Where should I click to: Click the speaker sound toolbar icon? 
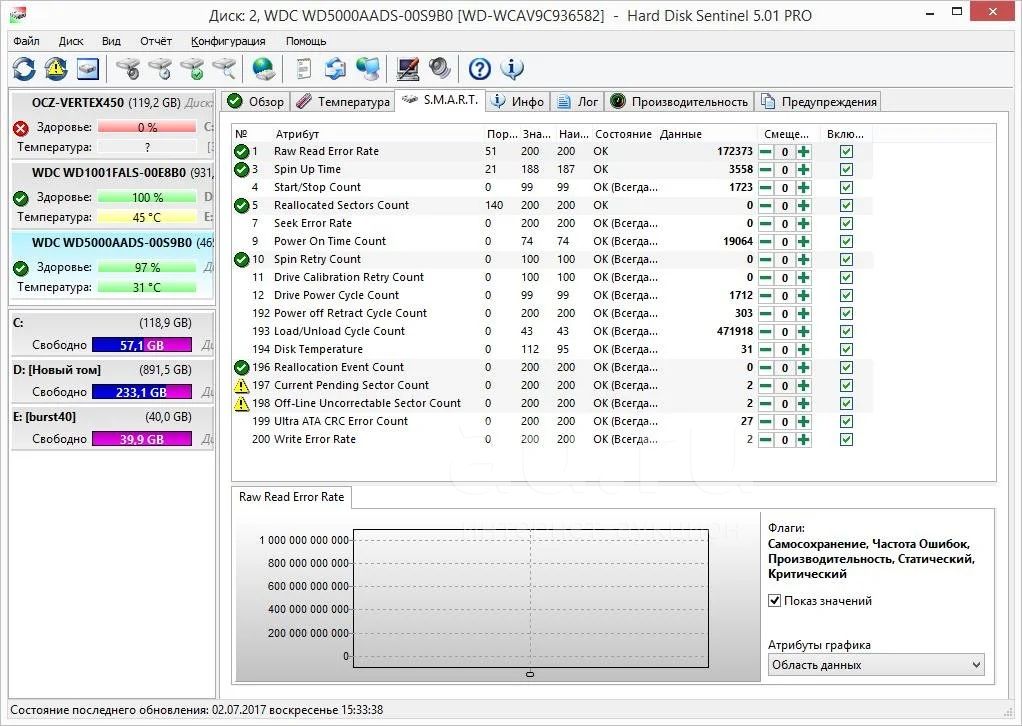(x=440, y=68)
